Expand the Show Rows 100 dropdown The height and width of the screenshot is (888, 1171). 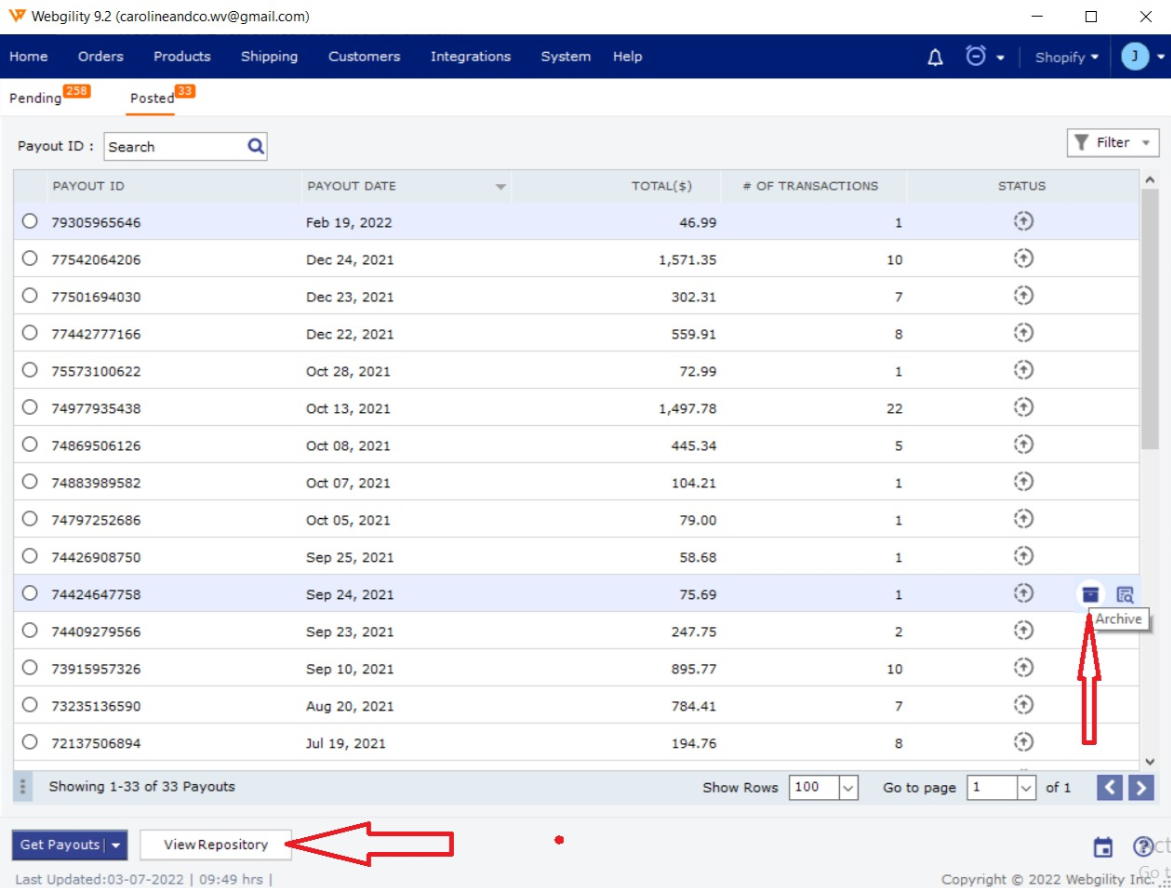coord(848,788)
